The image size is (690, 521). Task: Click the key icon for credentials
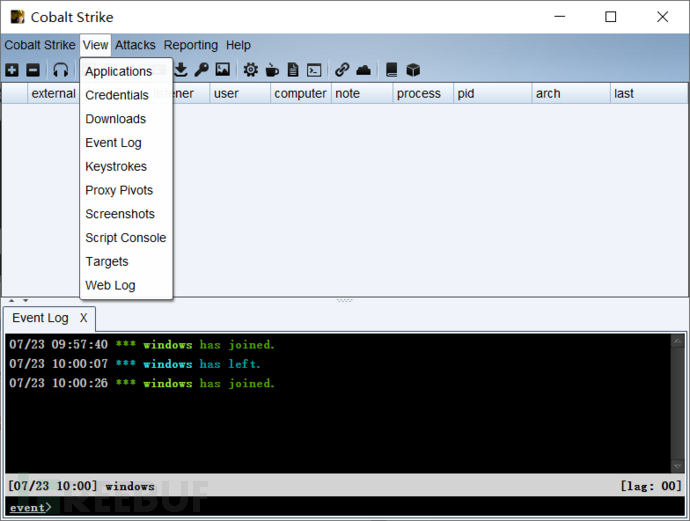(x=201, y=70)
